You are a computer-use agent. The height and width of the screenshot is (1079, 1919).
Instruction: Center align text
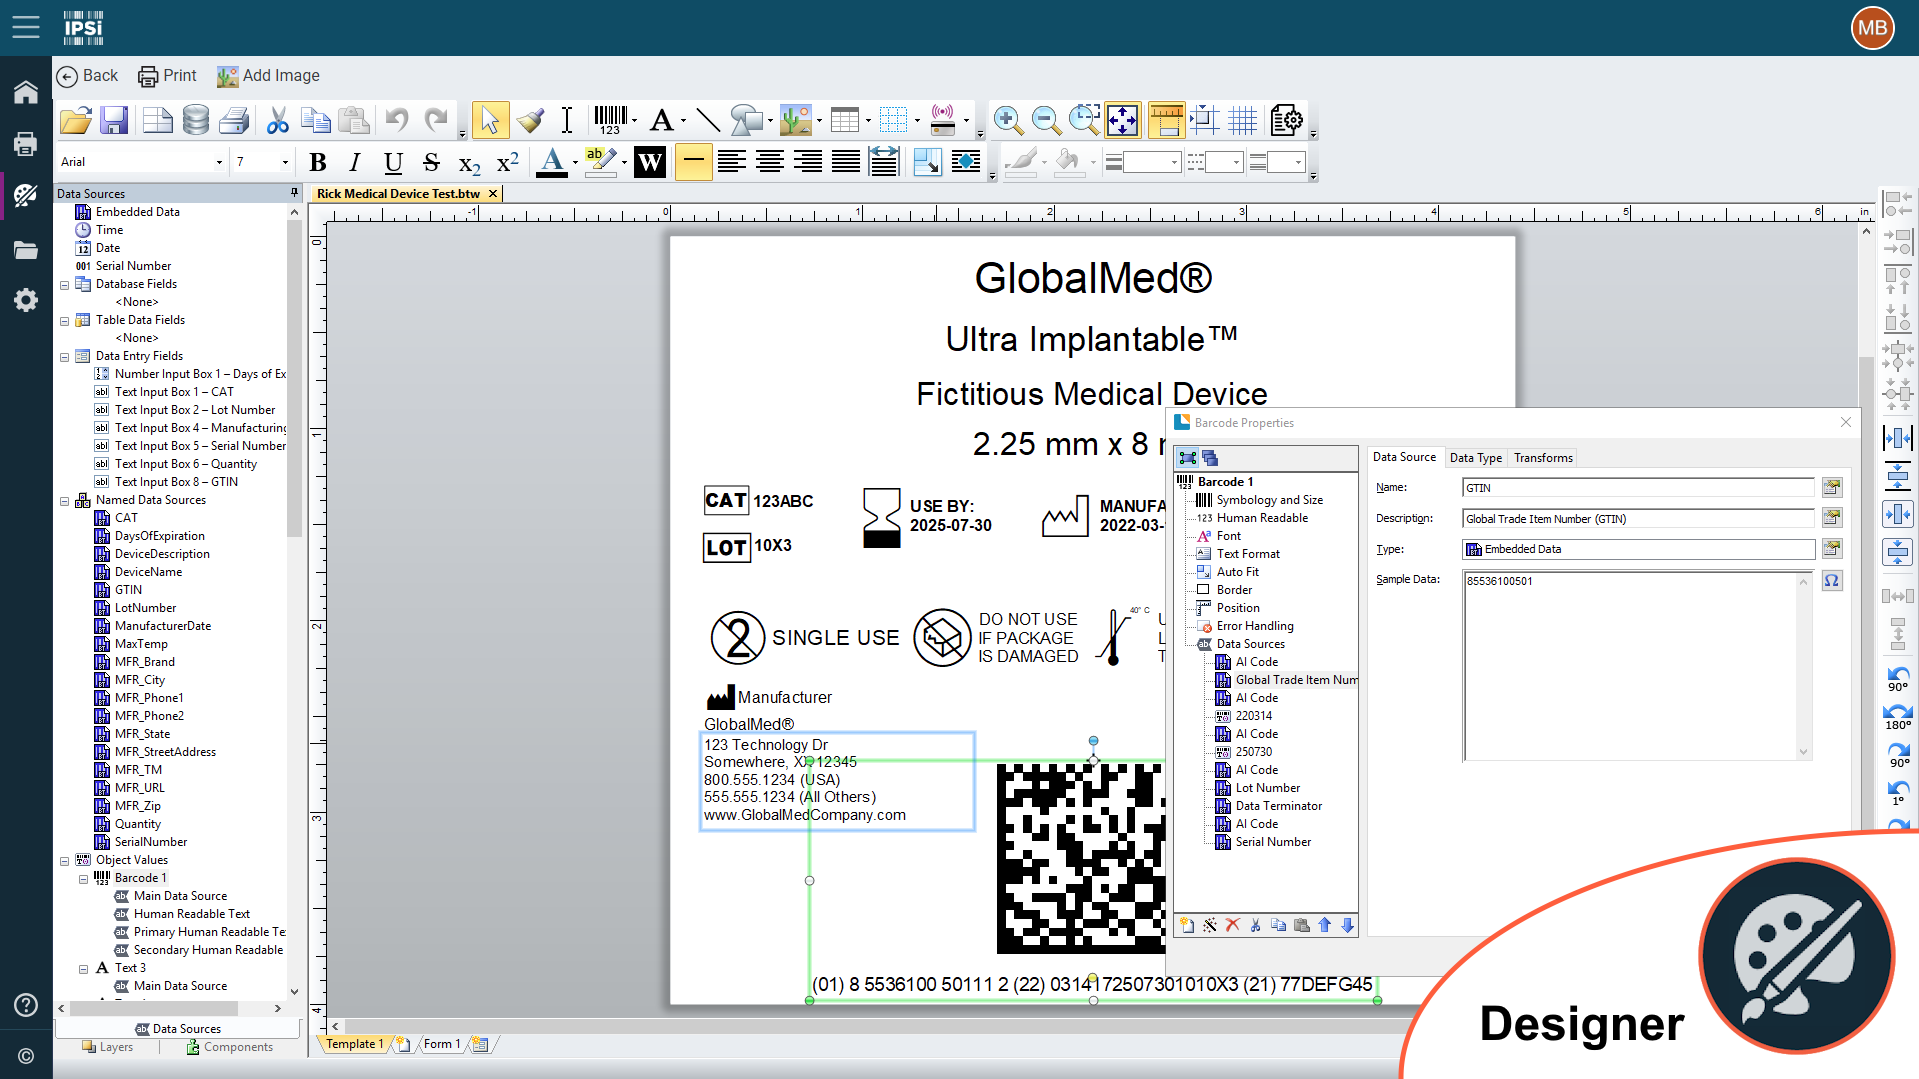click(x=770, y=162)
